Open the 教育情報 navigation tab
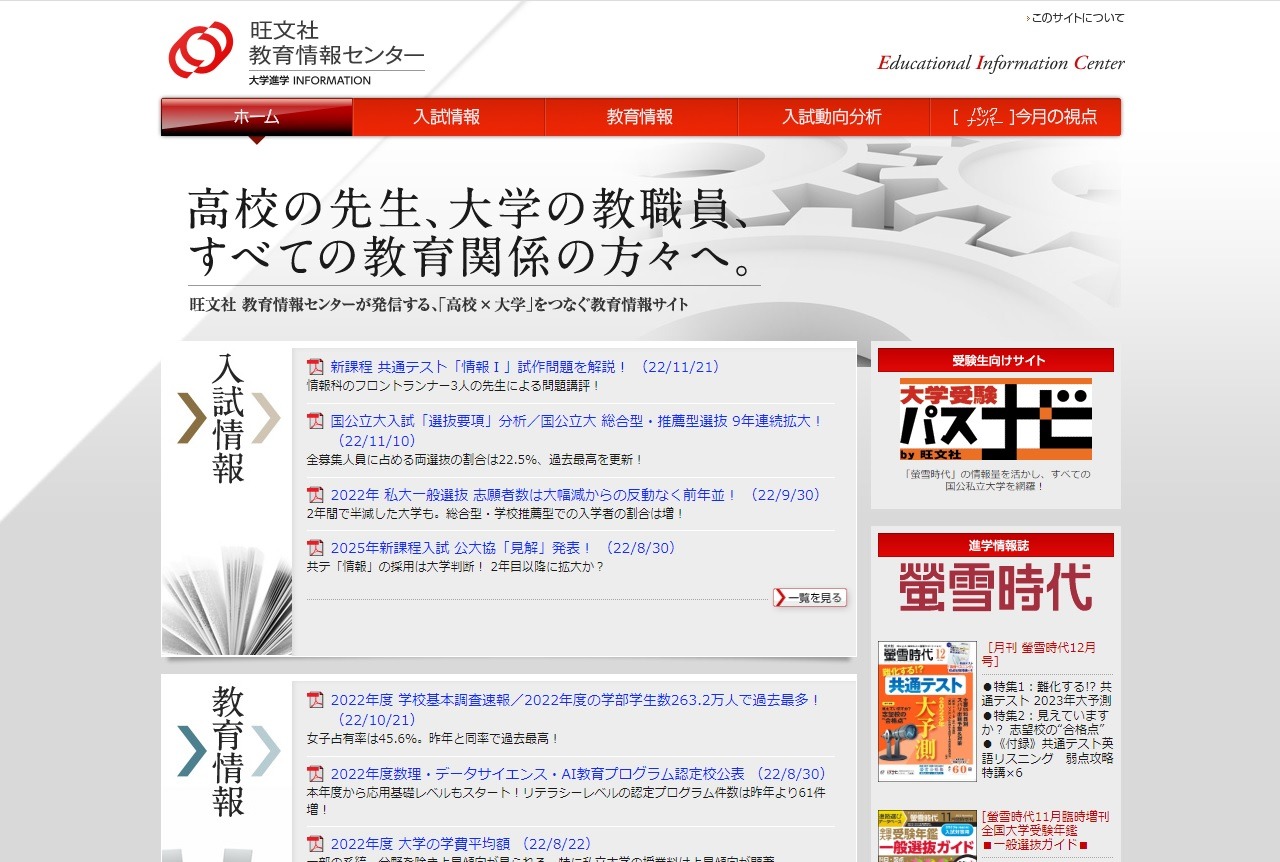The height and width of the screenshot is (862, 1280). click(x=641, y=117)
